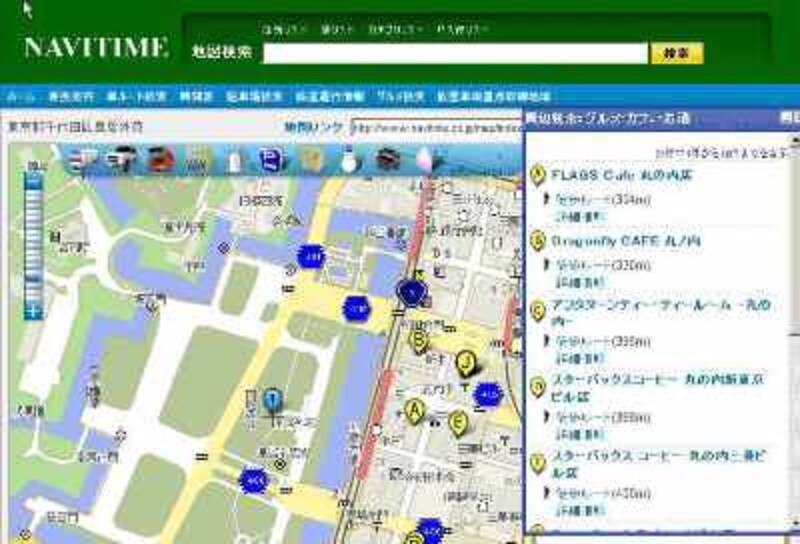
Task: Click marker D icon beside スターバックス 新東京ビル entry
Action: [x=538, y=387]
